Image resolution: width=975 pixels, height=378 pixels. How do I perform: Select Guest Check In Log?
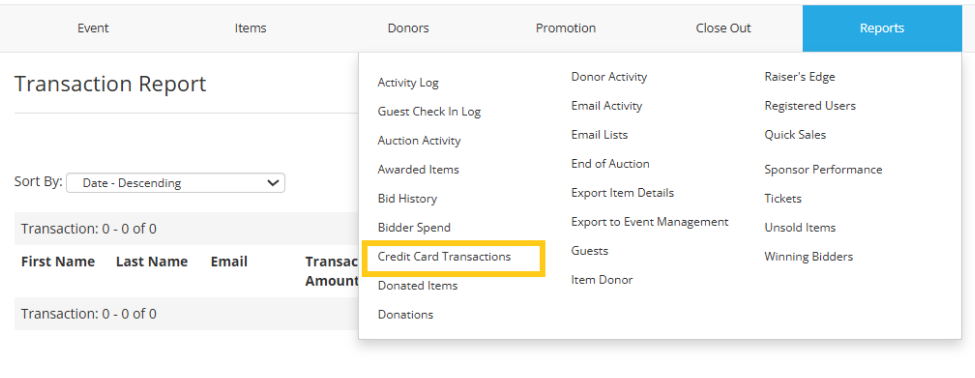click(x=429, y=112)
